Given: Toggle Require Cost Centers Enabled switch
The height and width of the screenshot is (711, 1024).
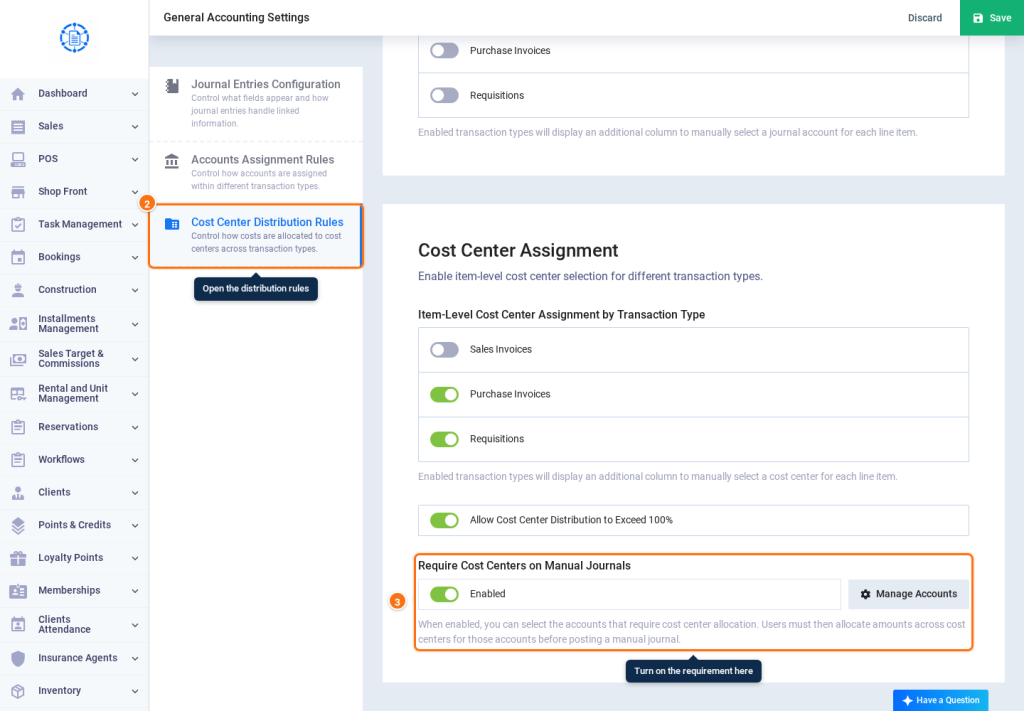Looking at the screenshot, I should coord(444,594).
